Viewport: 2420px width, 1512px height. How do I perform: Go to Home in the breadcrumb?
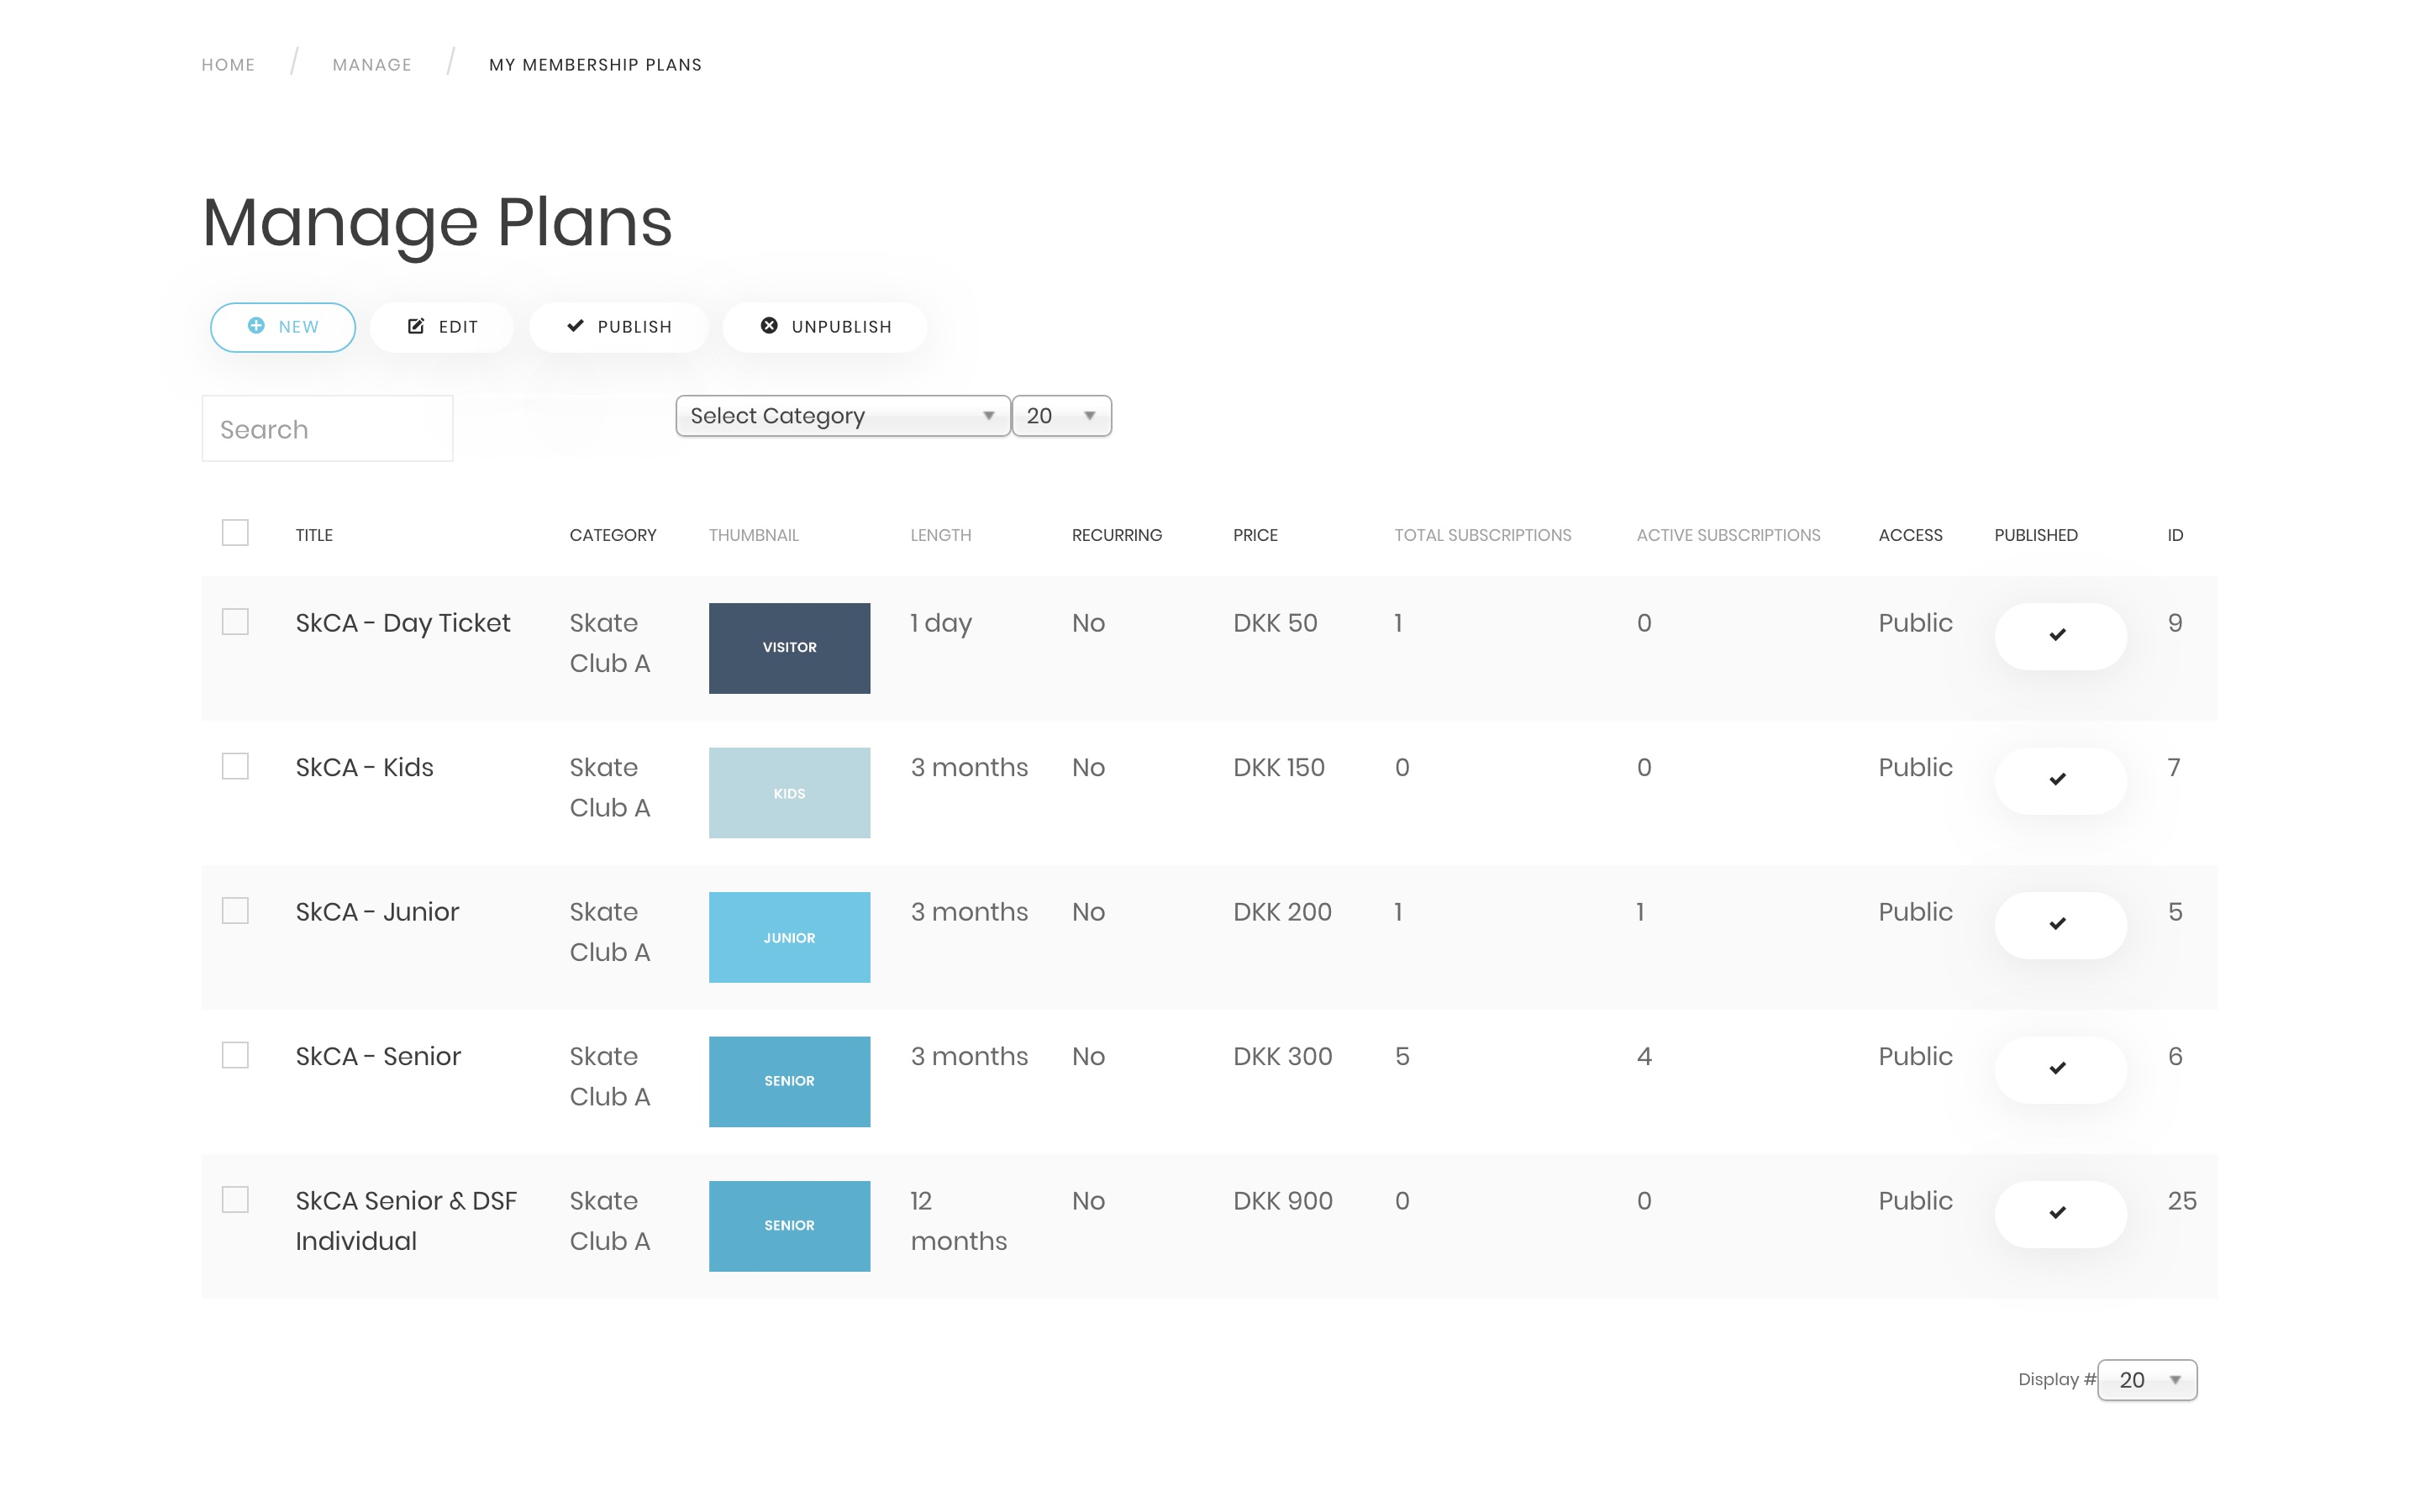tap(228, 65)
